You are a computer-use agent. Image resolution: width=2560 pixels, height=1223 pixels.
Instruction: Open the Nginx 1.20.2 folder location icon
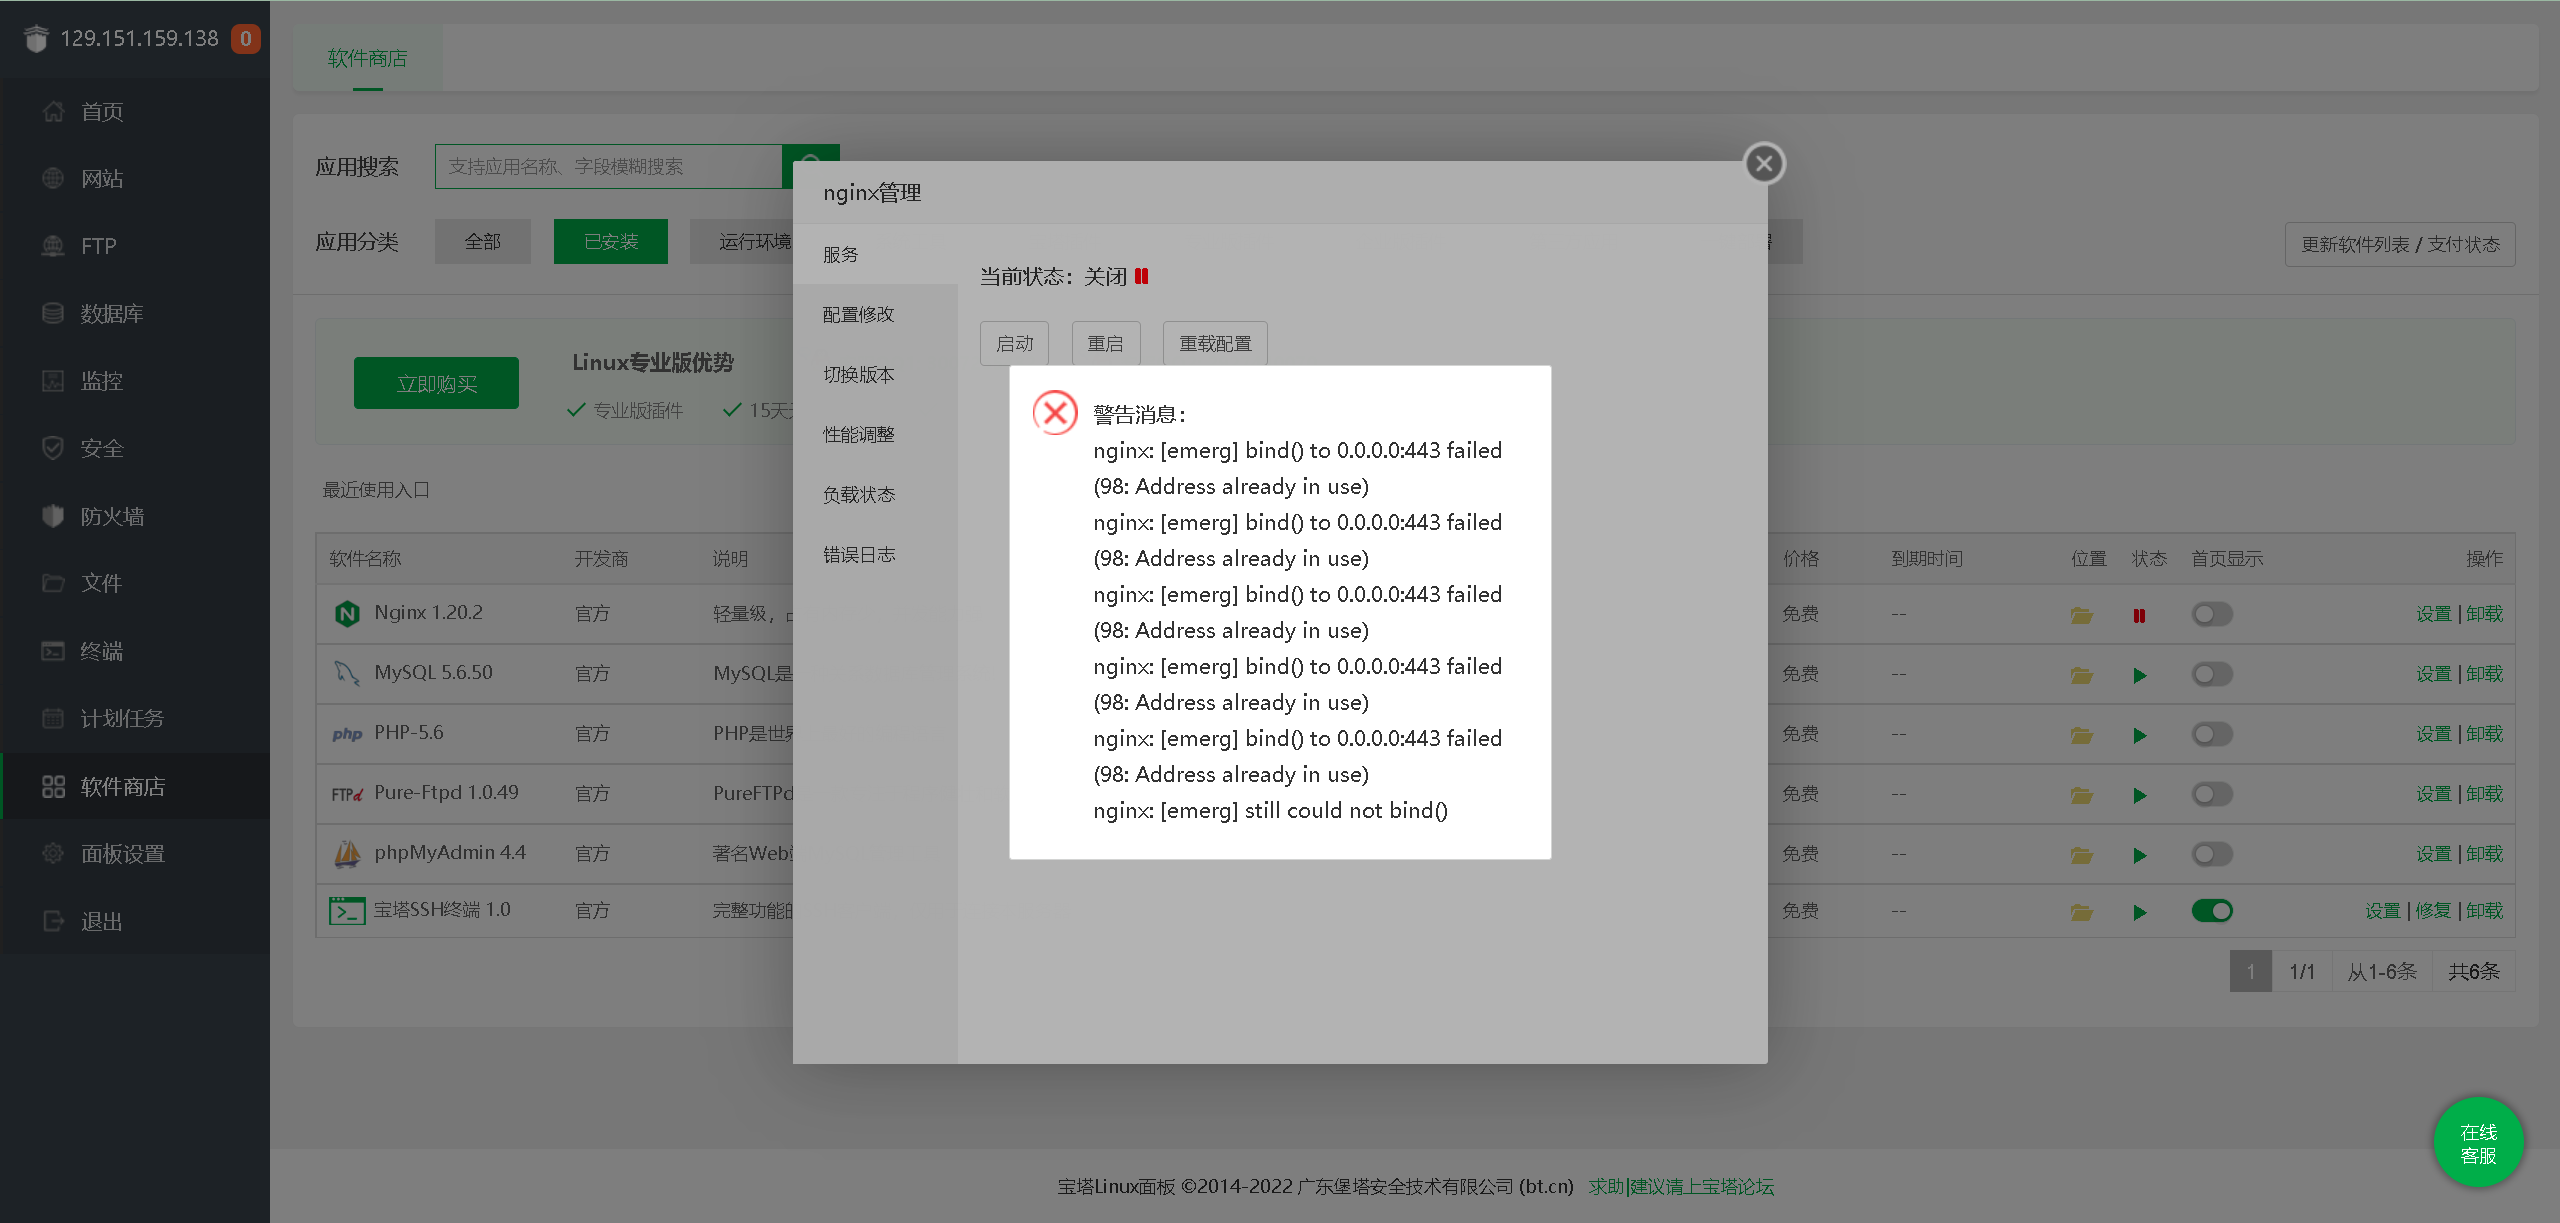(x=2082, y=615)
